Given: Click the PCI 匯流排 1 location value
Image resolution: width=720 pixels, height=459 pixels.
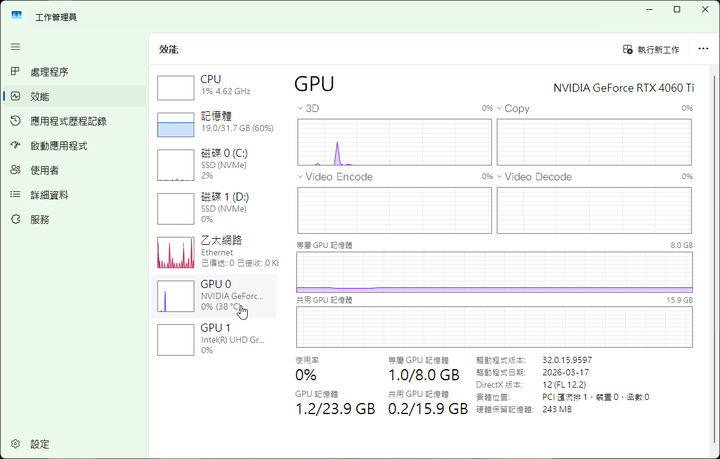Looking at the screenshot, I should coord(596,397).
